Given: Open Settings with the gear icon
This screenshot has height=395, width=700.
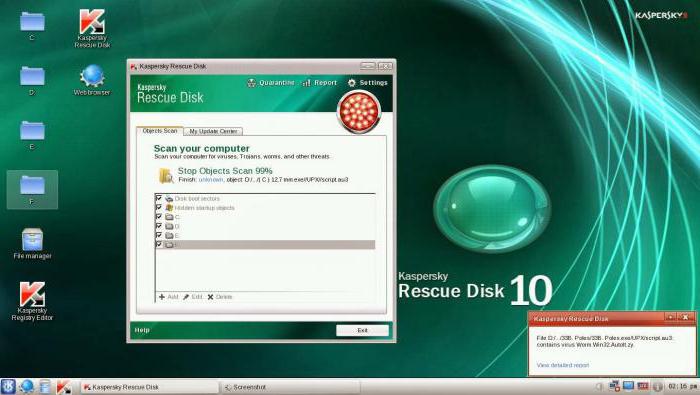Looking at the screenshot, I should (x=367, y=83).
